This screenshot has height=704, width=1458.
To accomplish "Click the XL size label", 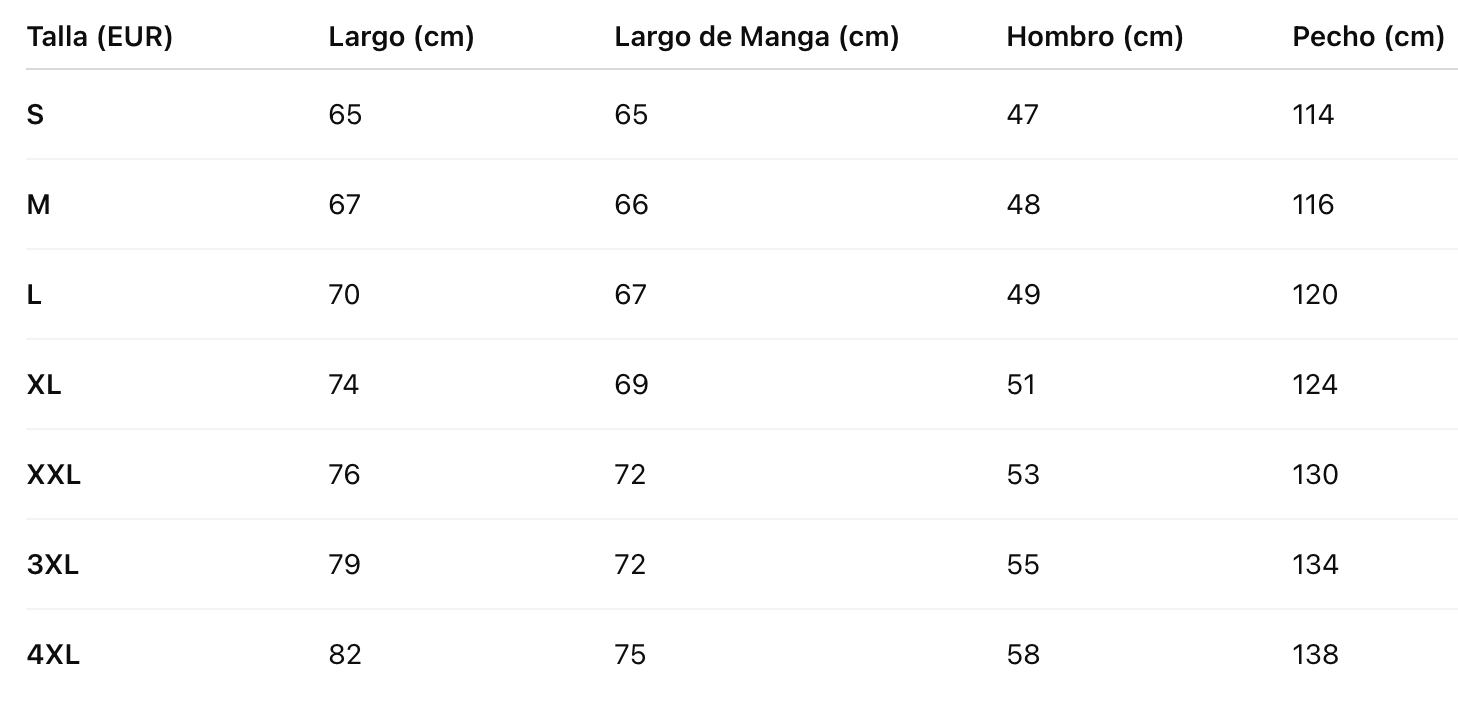I will click(44, 385).
